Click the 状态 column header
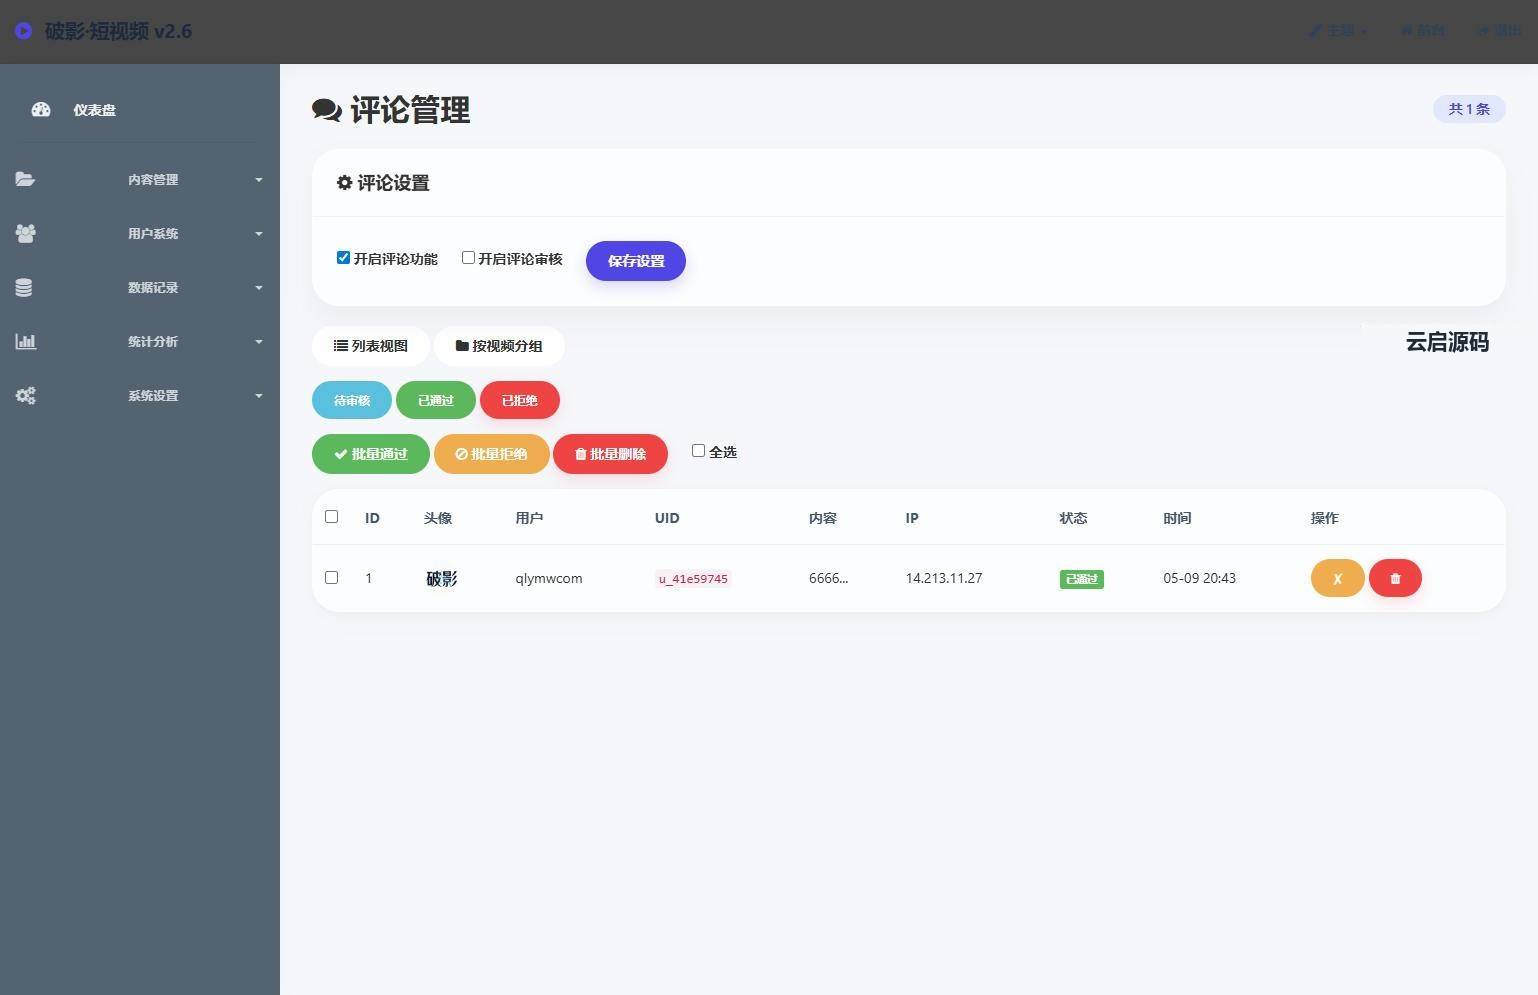1538x995 pixels. [1073, 518]
